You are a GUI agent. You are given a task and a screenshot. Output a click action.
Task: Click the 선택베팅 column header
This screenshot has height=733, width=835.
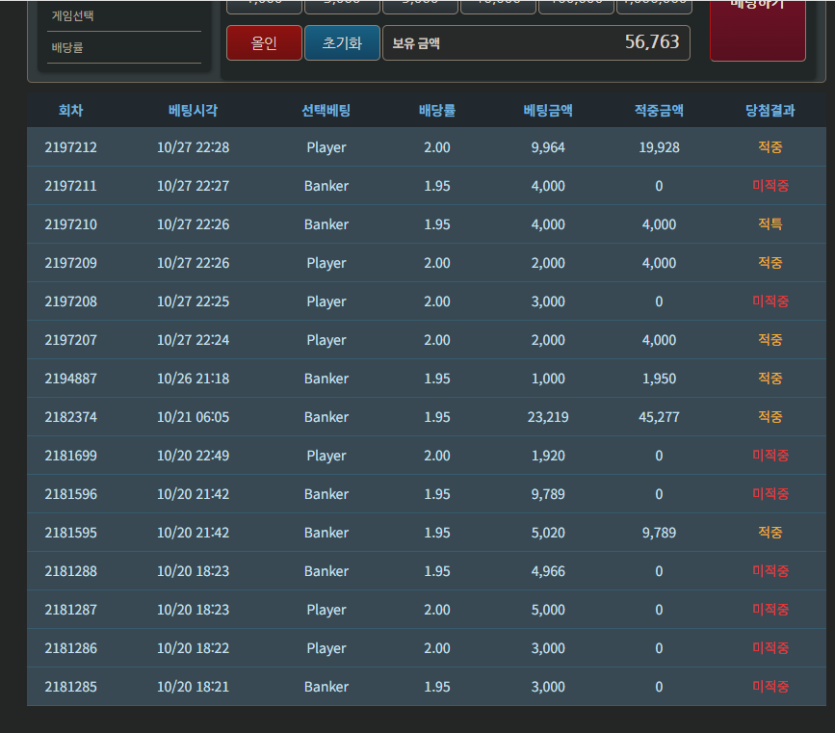pyautogui.click(x=326, y=110)
